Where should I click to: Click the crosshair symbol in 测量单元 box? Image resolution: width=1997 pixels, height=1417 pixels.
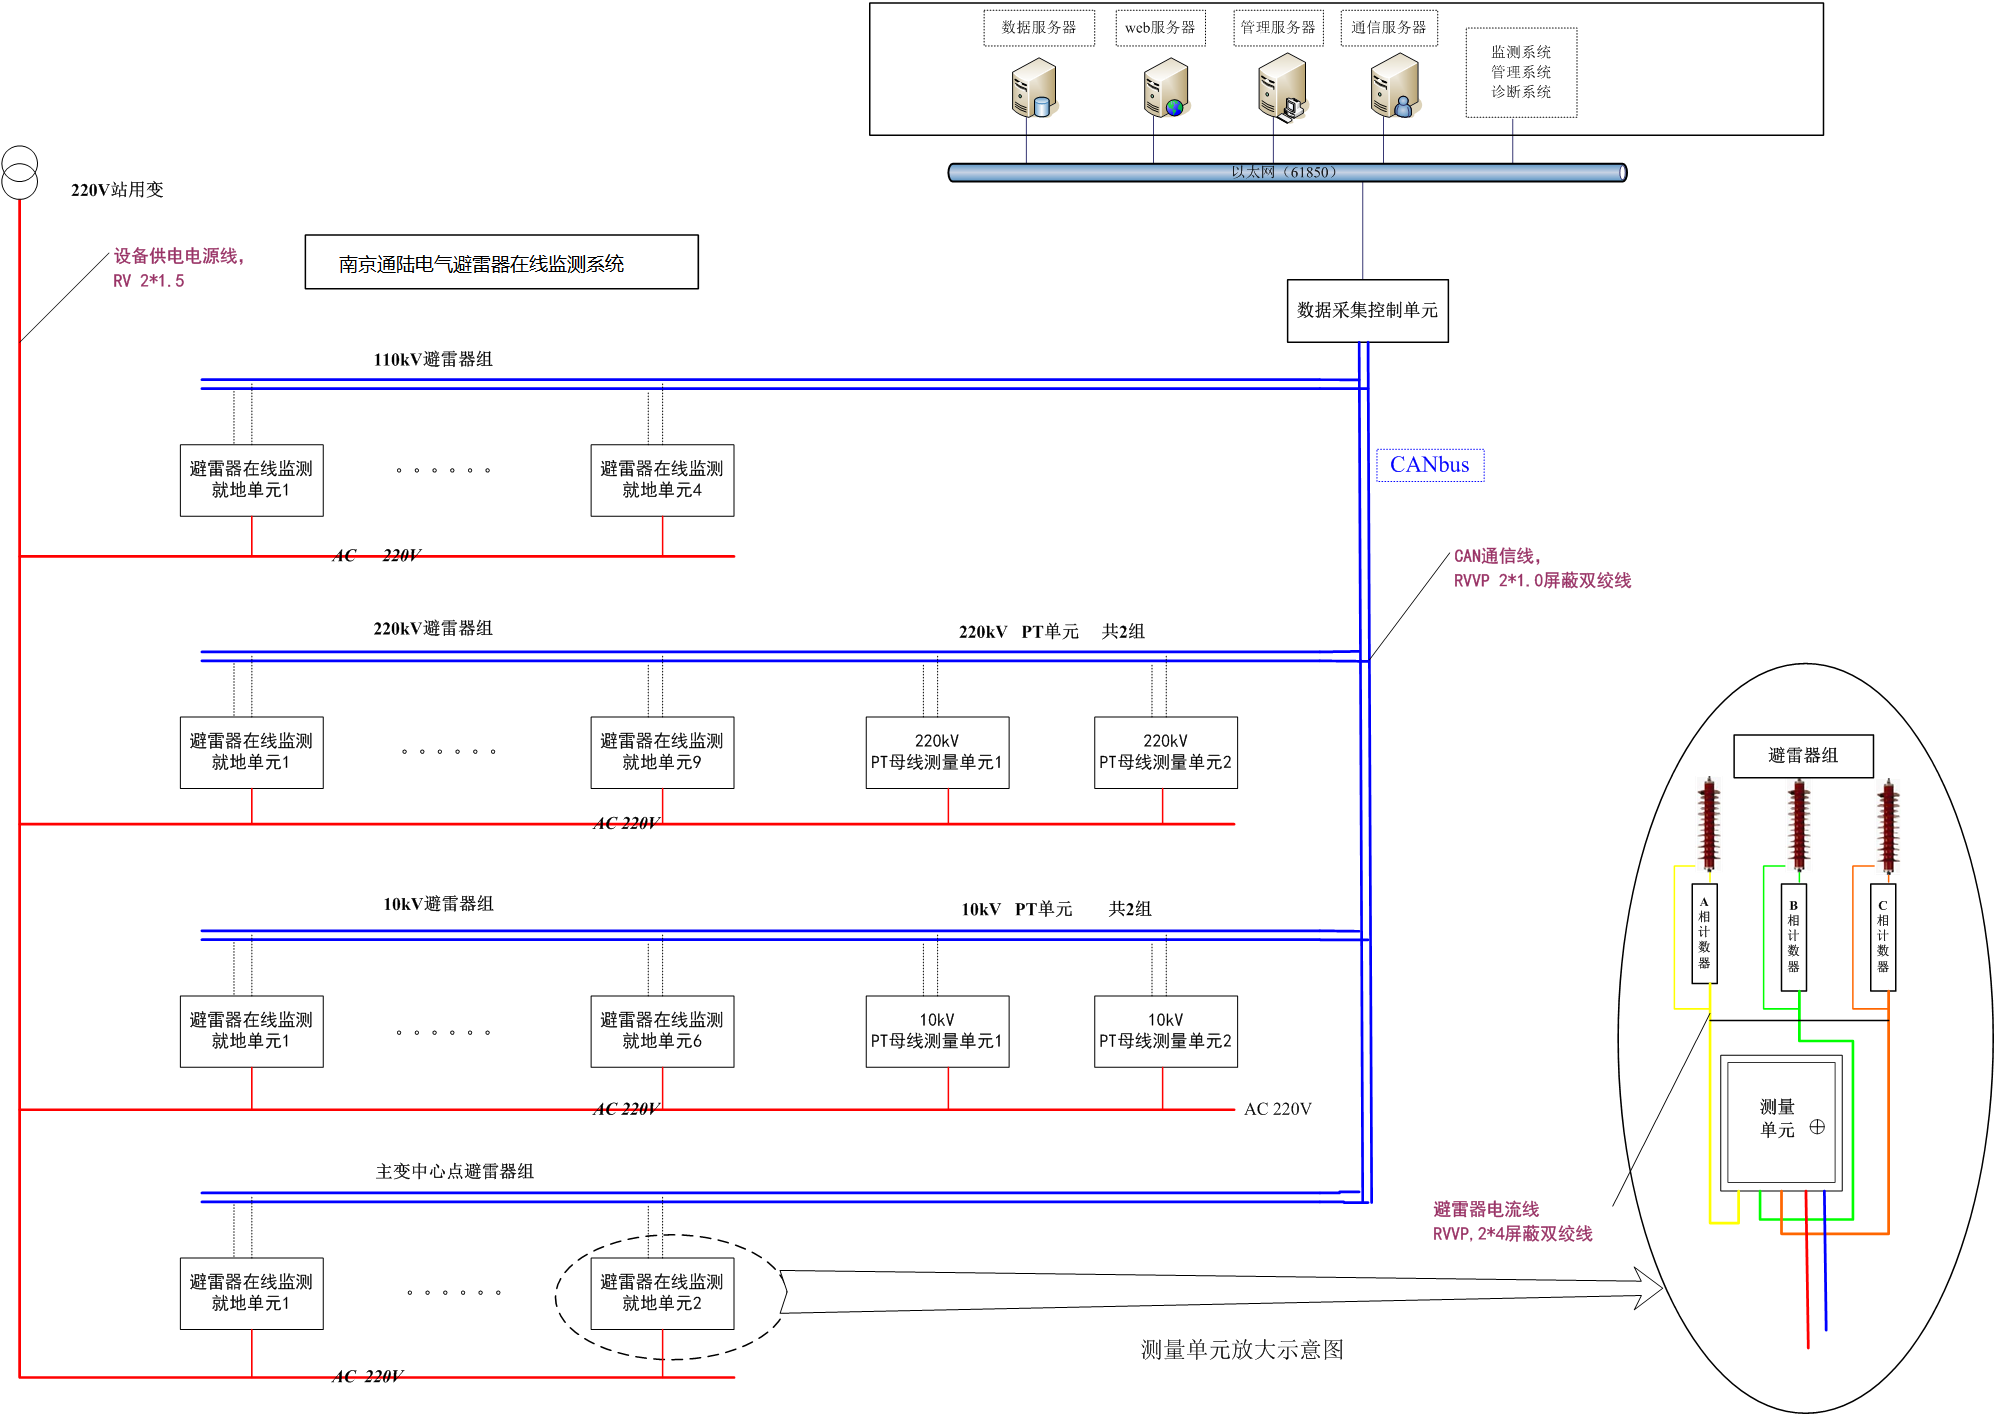pyautogui.click(x=1817, y=1127)
